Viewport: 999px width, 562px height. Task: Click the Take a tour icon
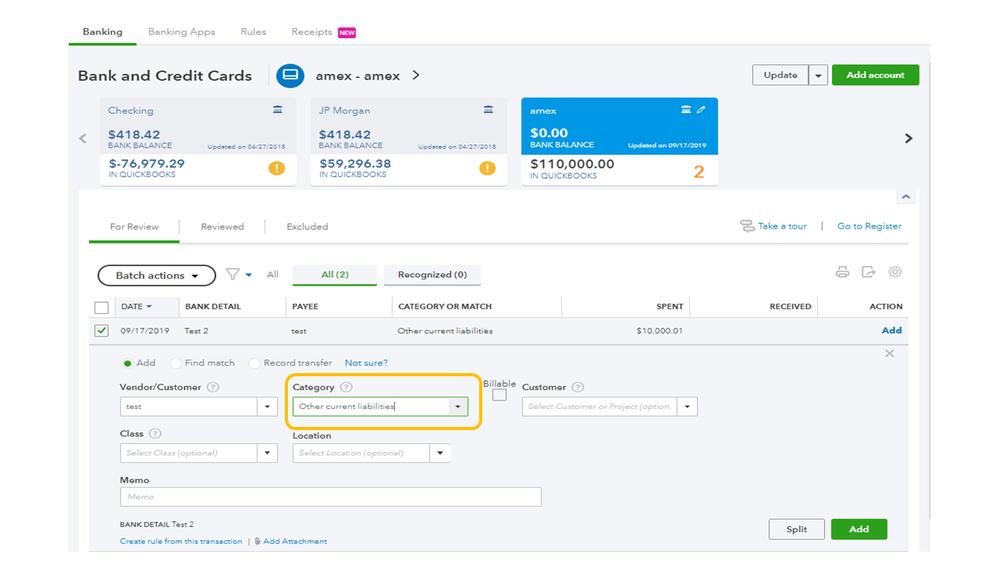(x=747, y=226)
